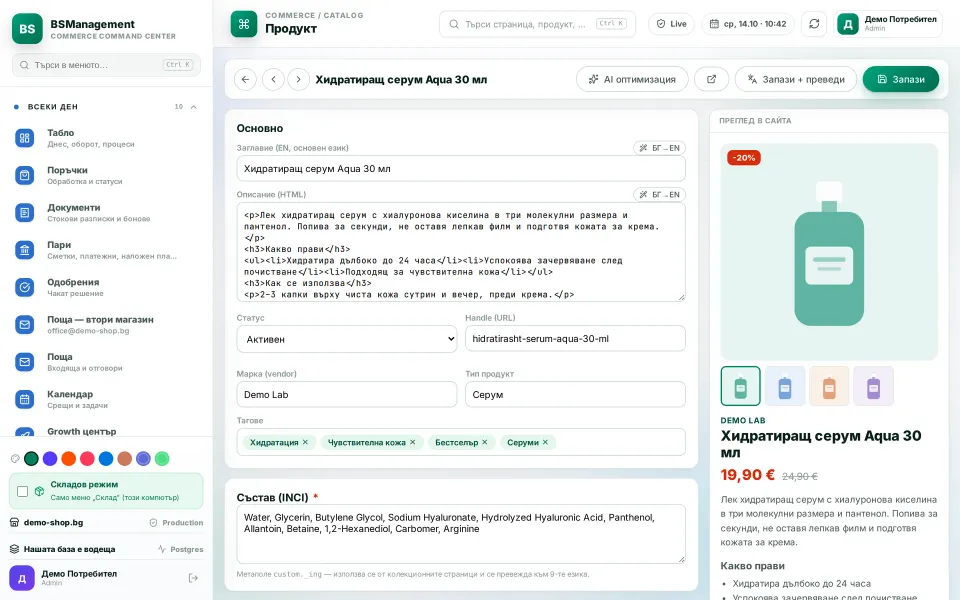960x600 pixels.
Task: Click into the Тип продукт field
Action: 575,394
